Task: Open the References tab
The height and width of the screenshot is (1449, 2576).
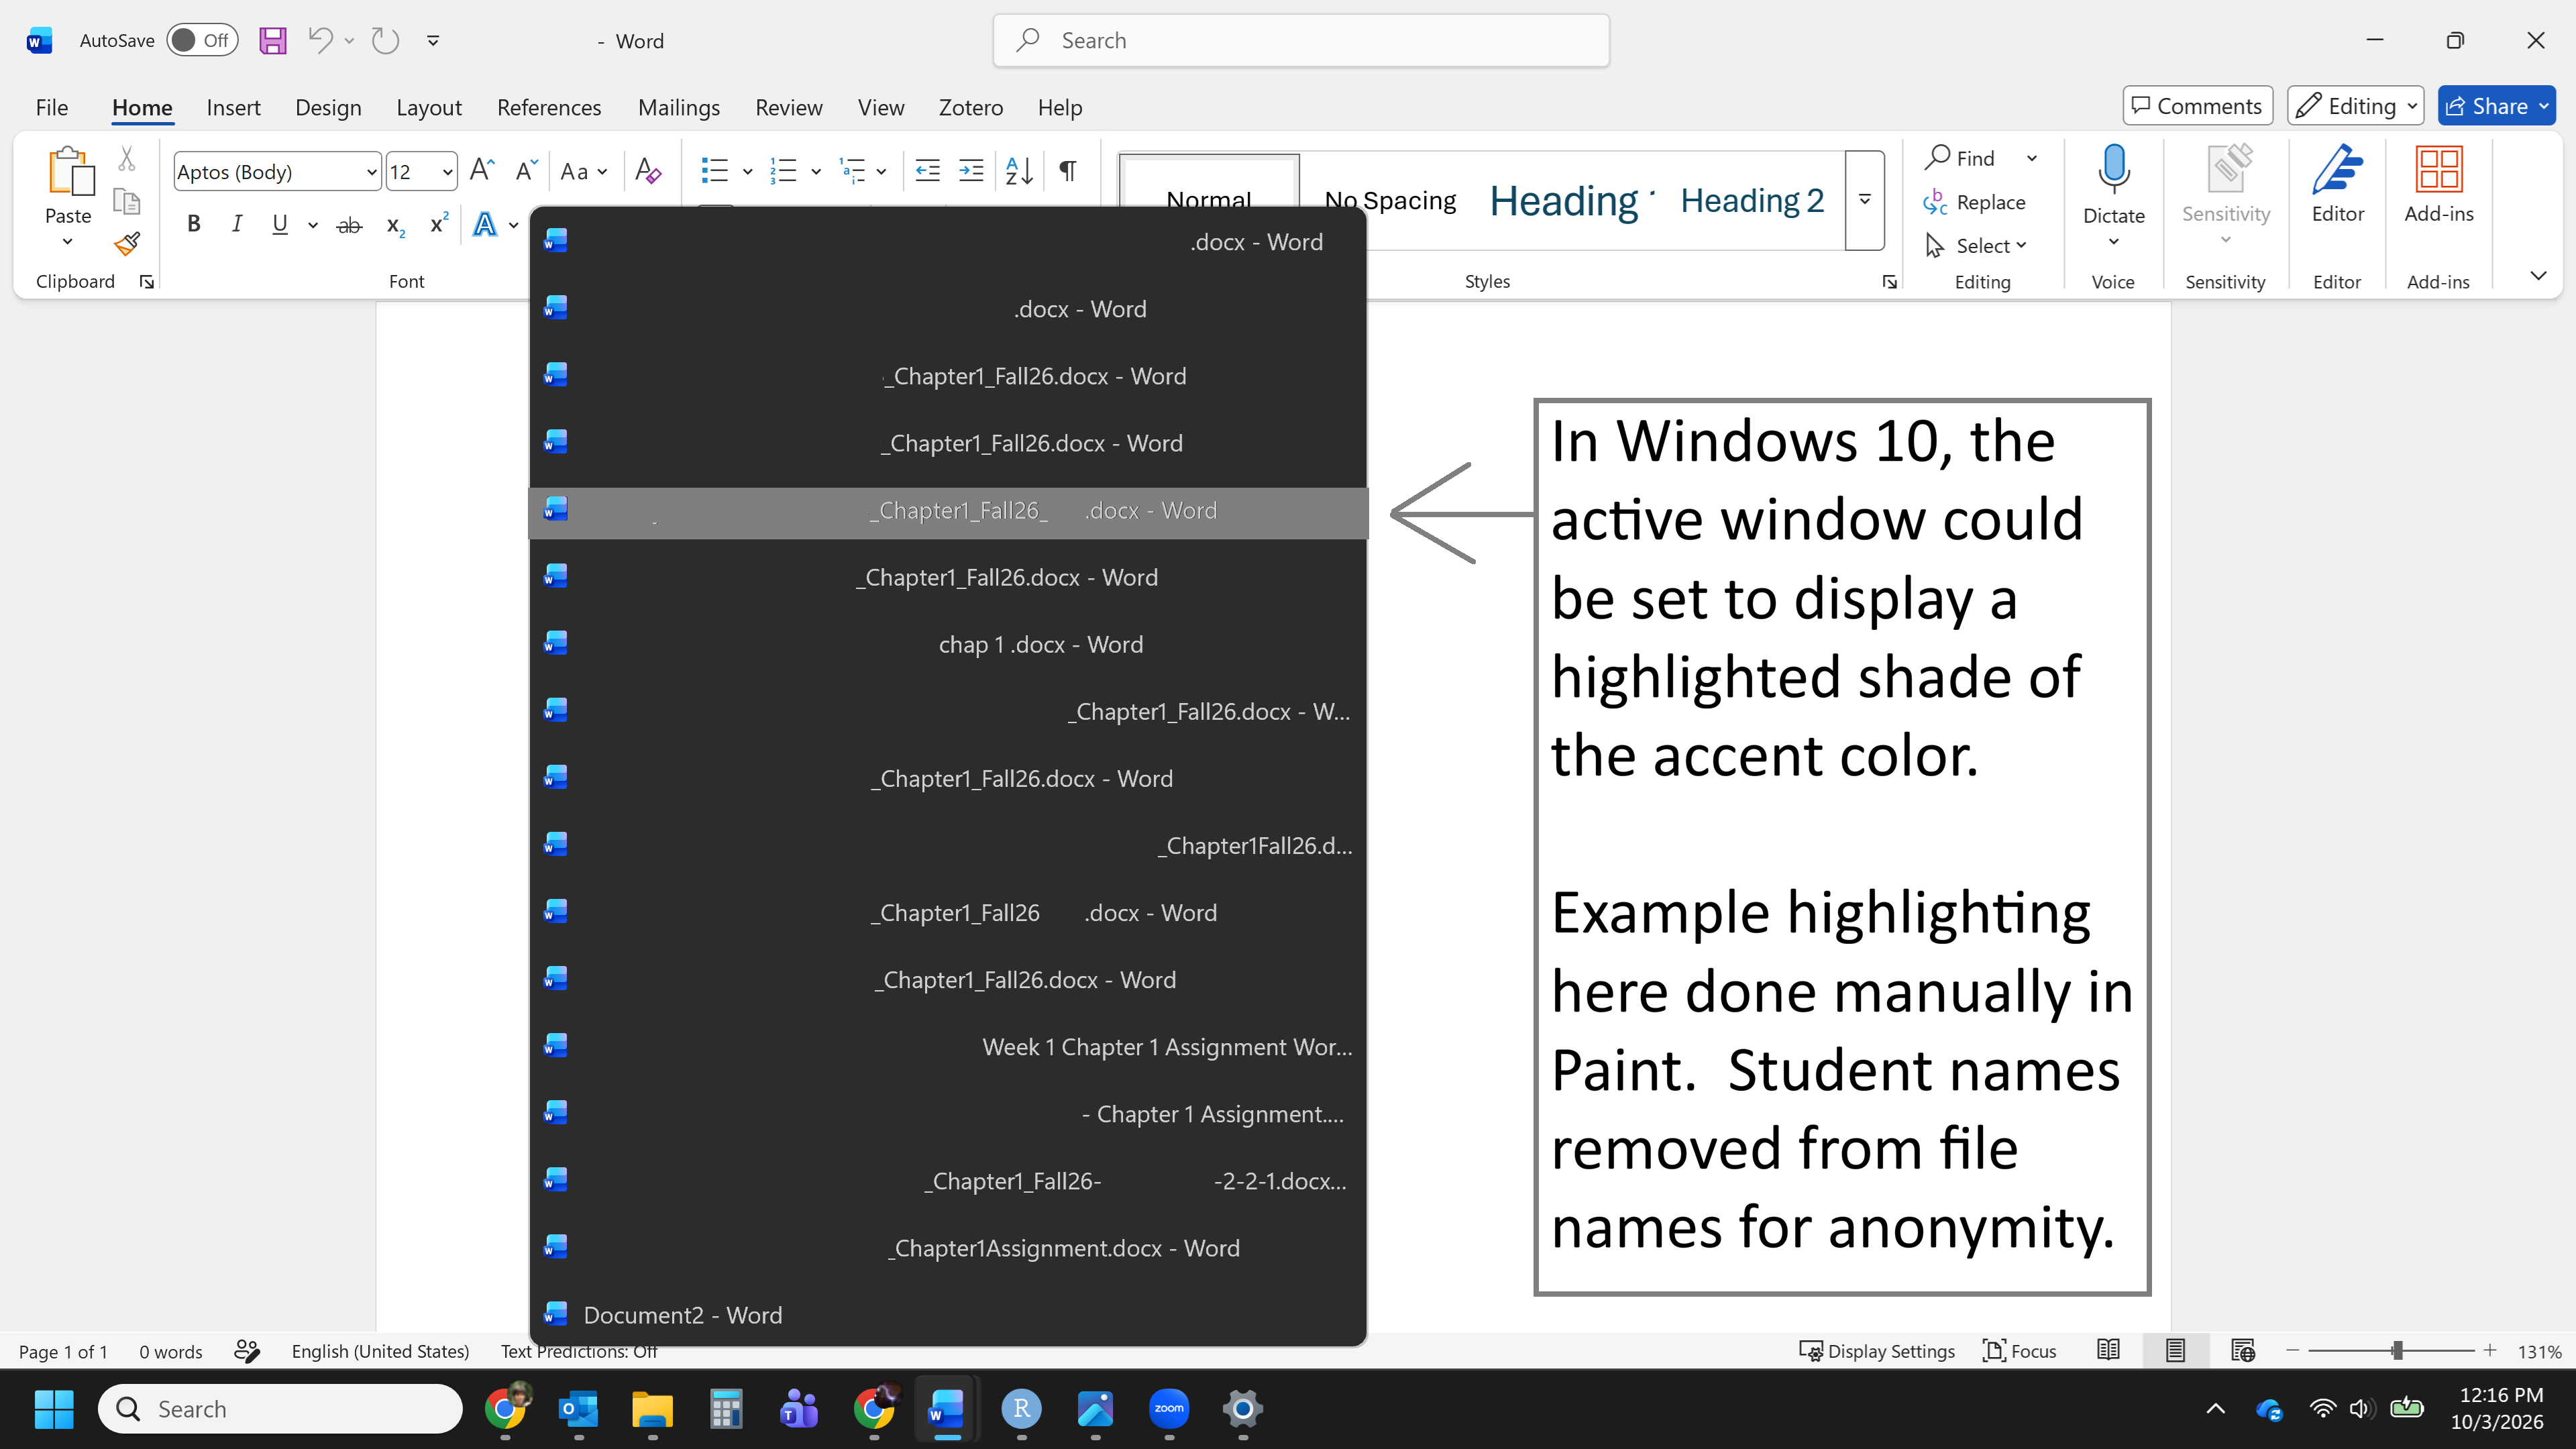Action: point(549,107)
